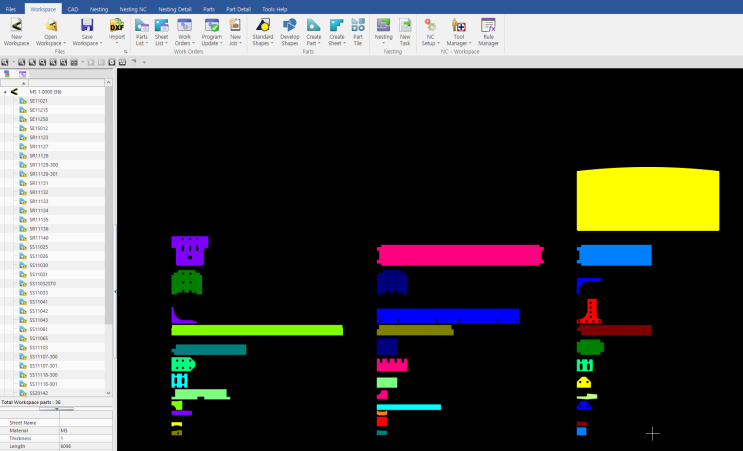
Task: Select the SS11032STO part in tree
Action: tap(43, 284)
